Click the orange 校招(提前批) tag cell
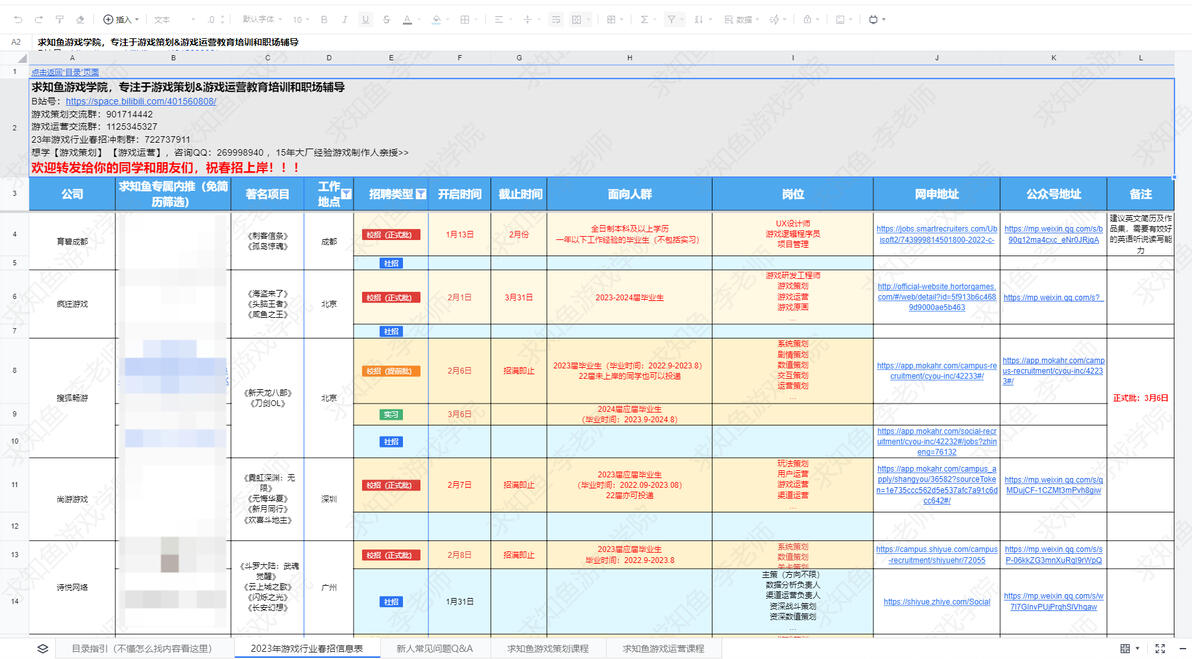Image resolution: width=1192 pixels, height=659 pixels. pyautogui.click(x=392, y=371)
